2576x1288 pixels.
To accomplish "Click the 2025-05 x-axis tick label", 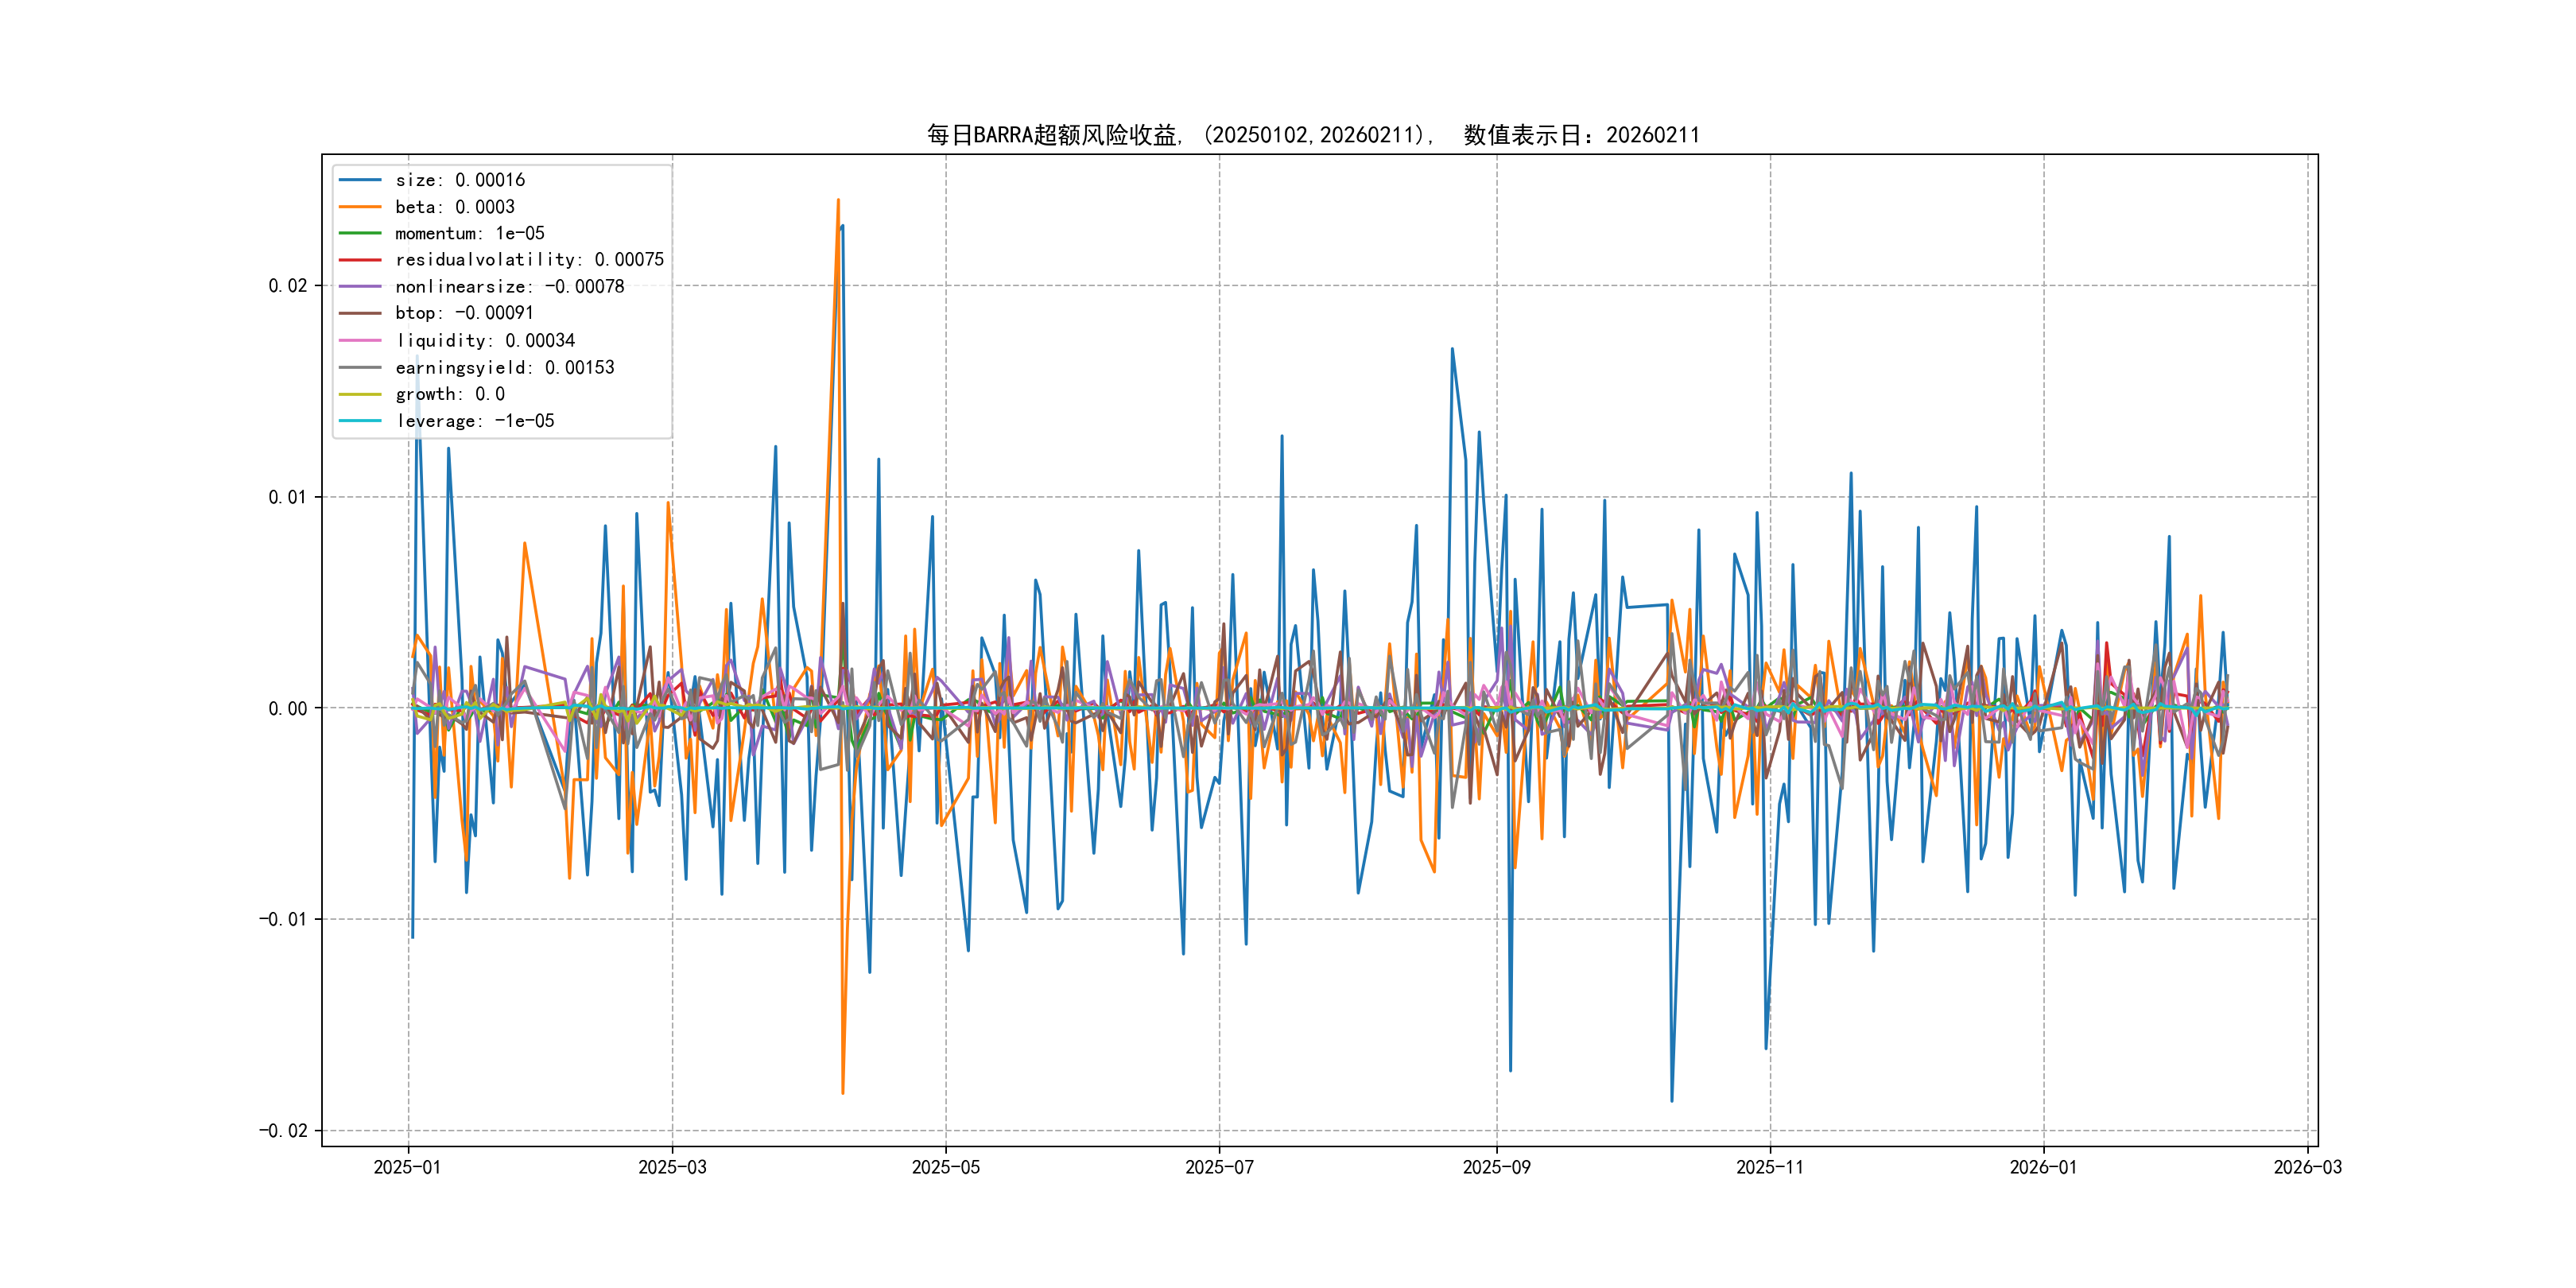I will (x=945, y=1167).
